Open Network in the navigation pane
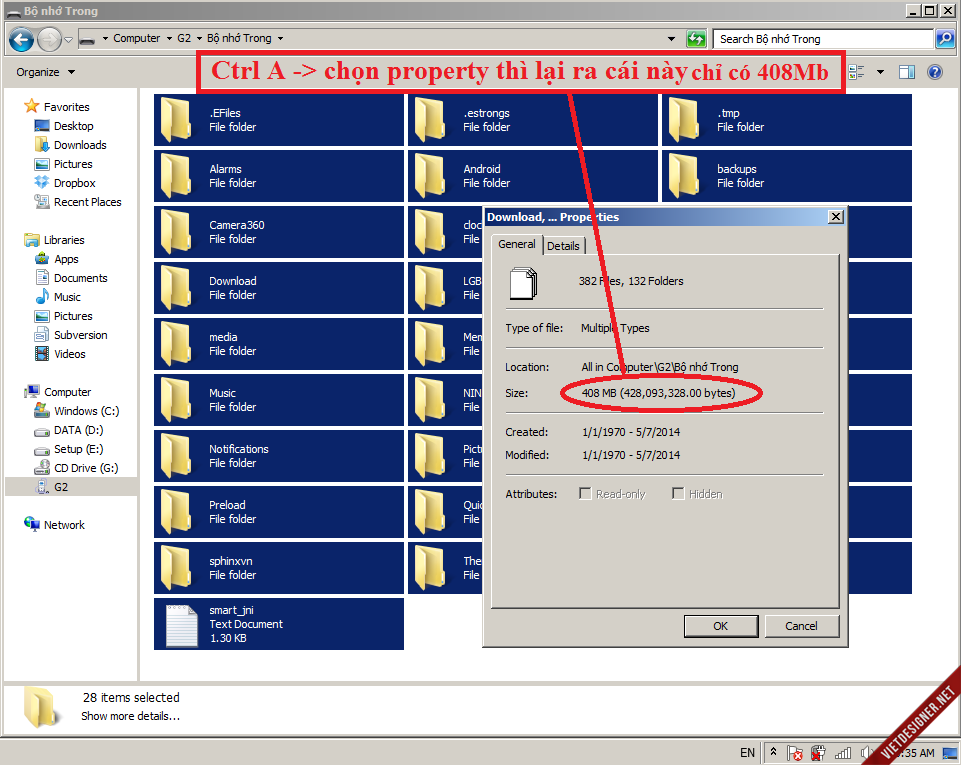Image resolution: width=961 pixels, height=765 pixels. [x=55, y=525]
